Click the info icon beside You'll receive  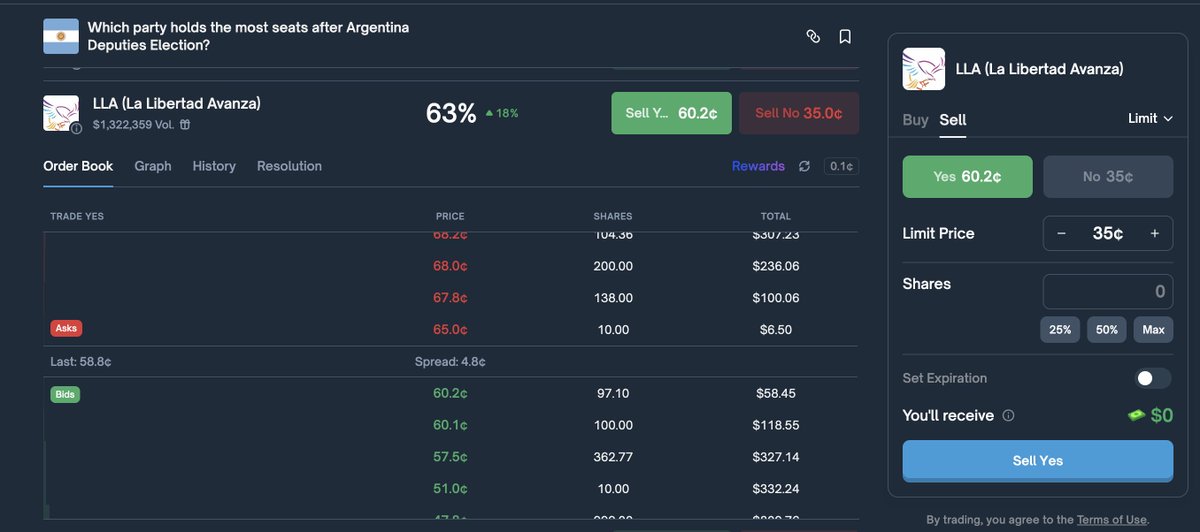[x=1008, y=415]
